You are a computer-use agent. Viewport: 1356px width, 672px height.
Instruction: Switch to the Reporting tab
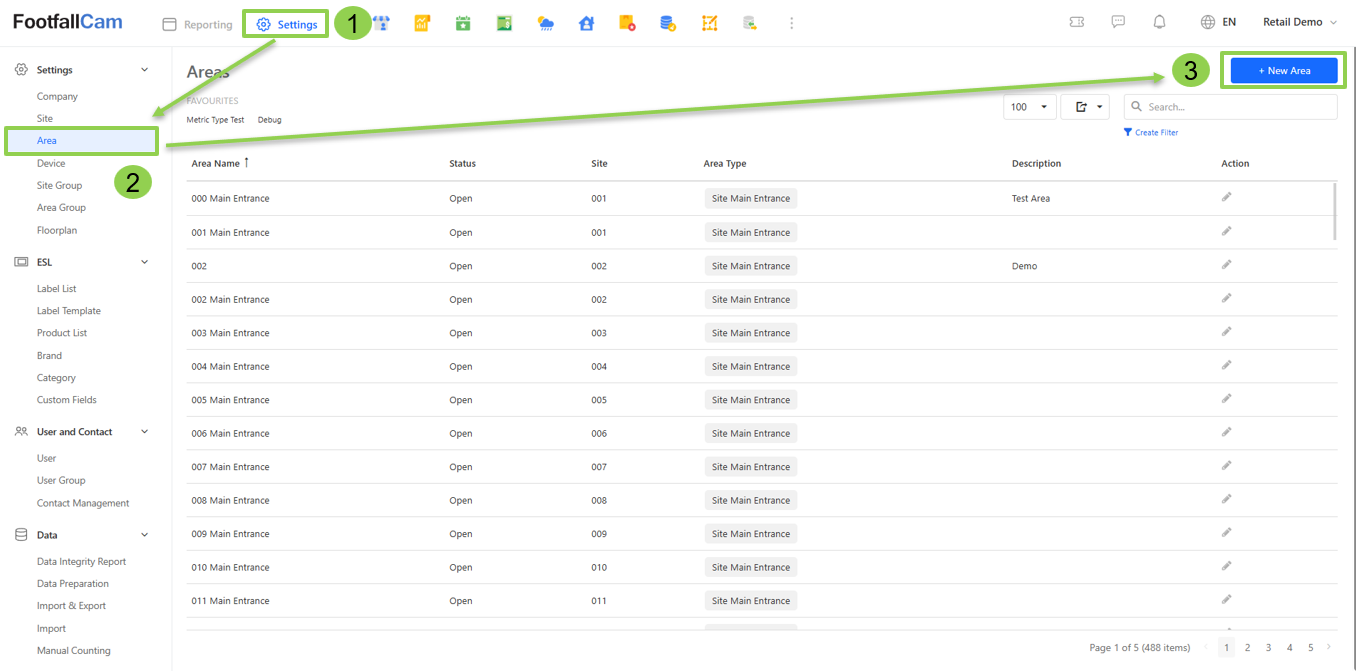pyautogui.click(x=198, y=25)
